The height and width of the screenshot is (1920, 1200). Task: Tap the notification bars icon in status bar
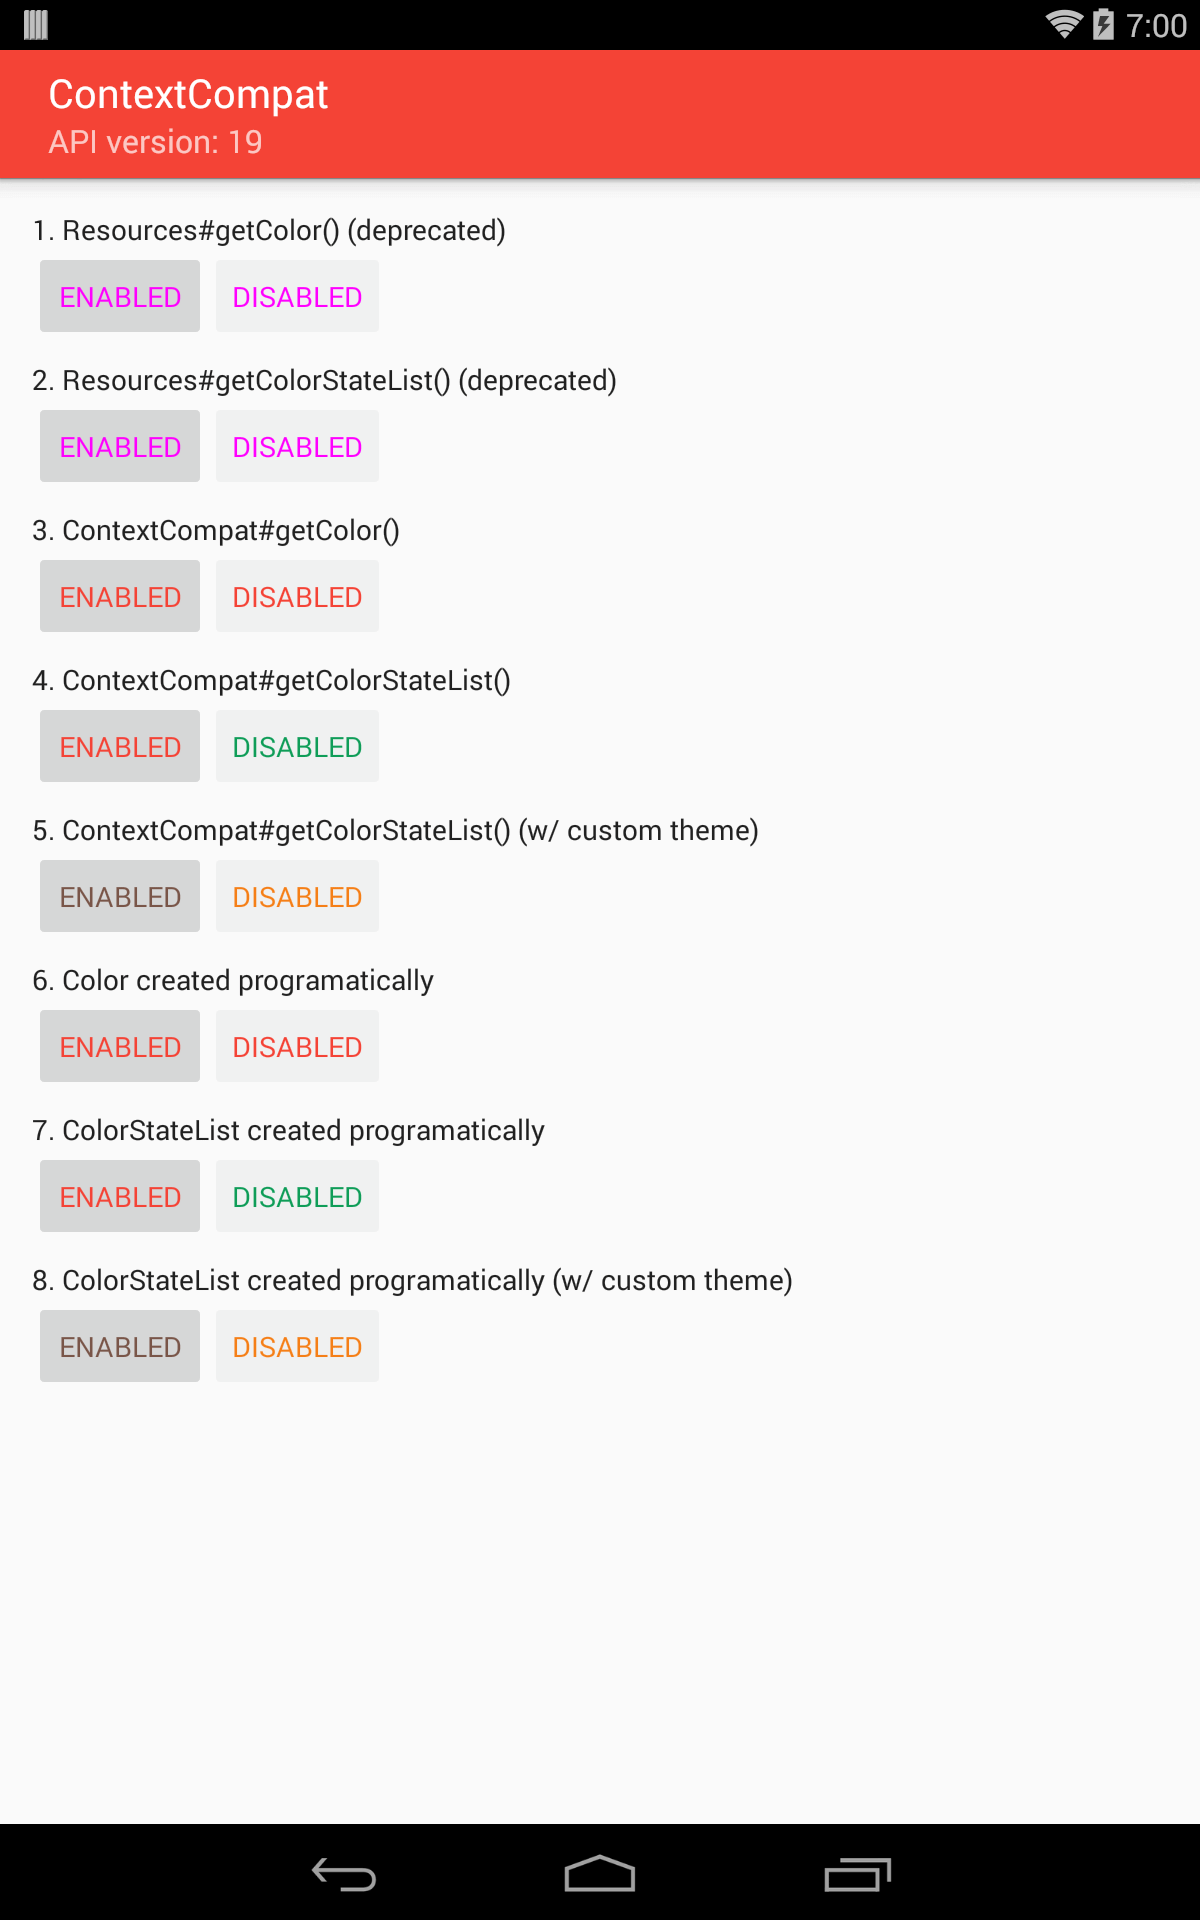(36, 24)
